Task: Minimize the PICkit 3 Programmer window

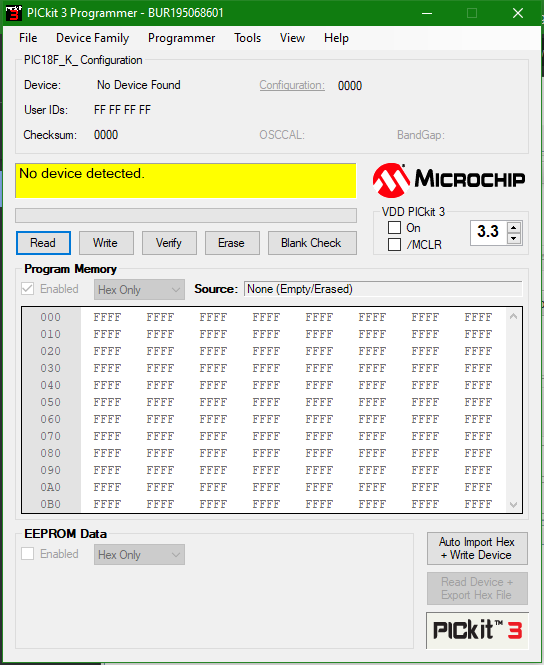Action: (427, 13)
